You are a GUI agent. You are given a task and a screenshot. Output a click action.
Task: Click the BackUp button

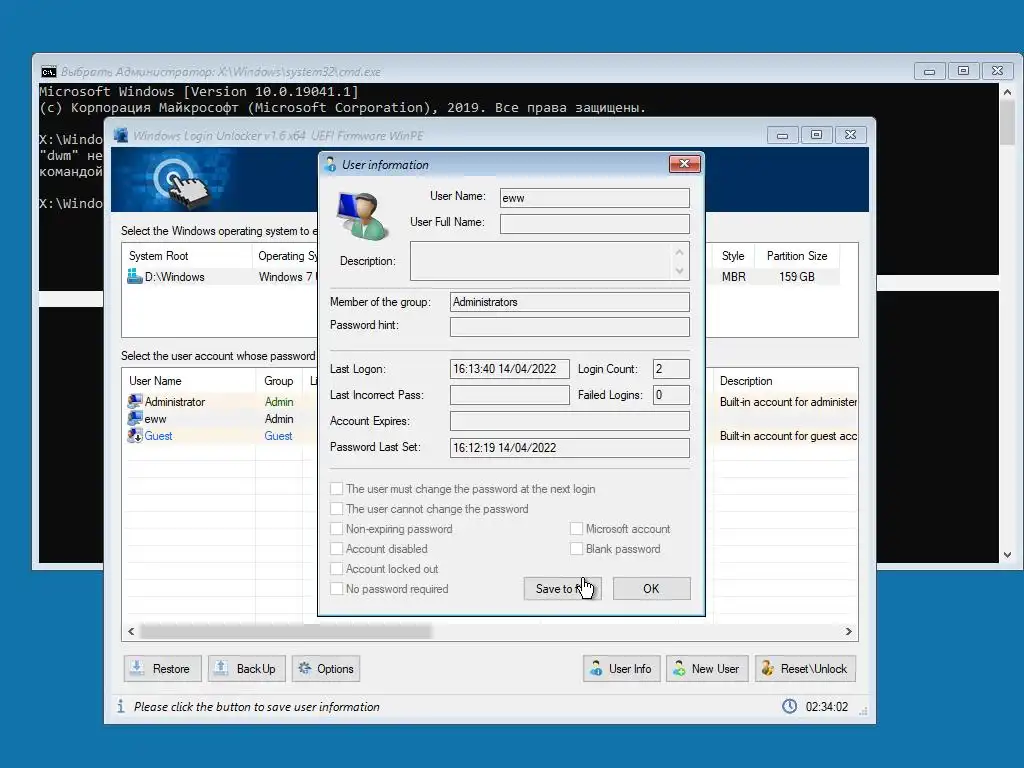[246, 669]
